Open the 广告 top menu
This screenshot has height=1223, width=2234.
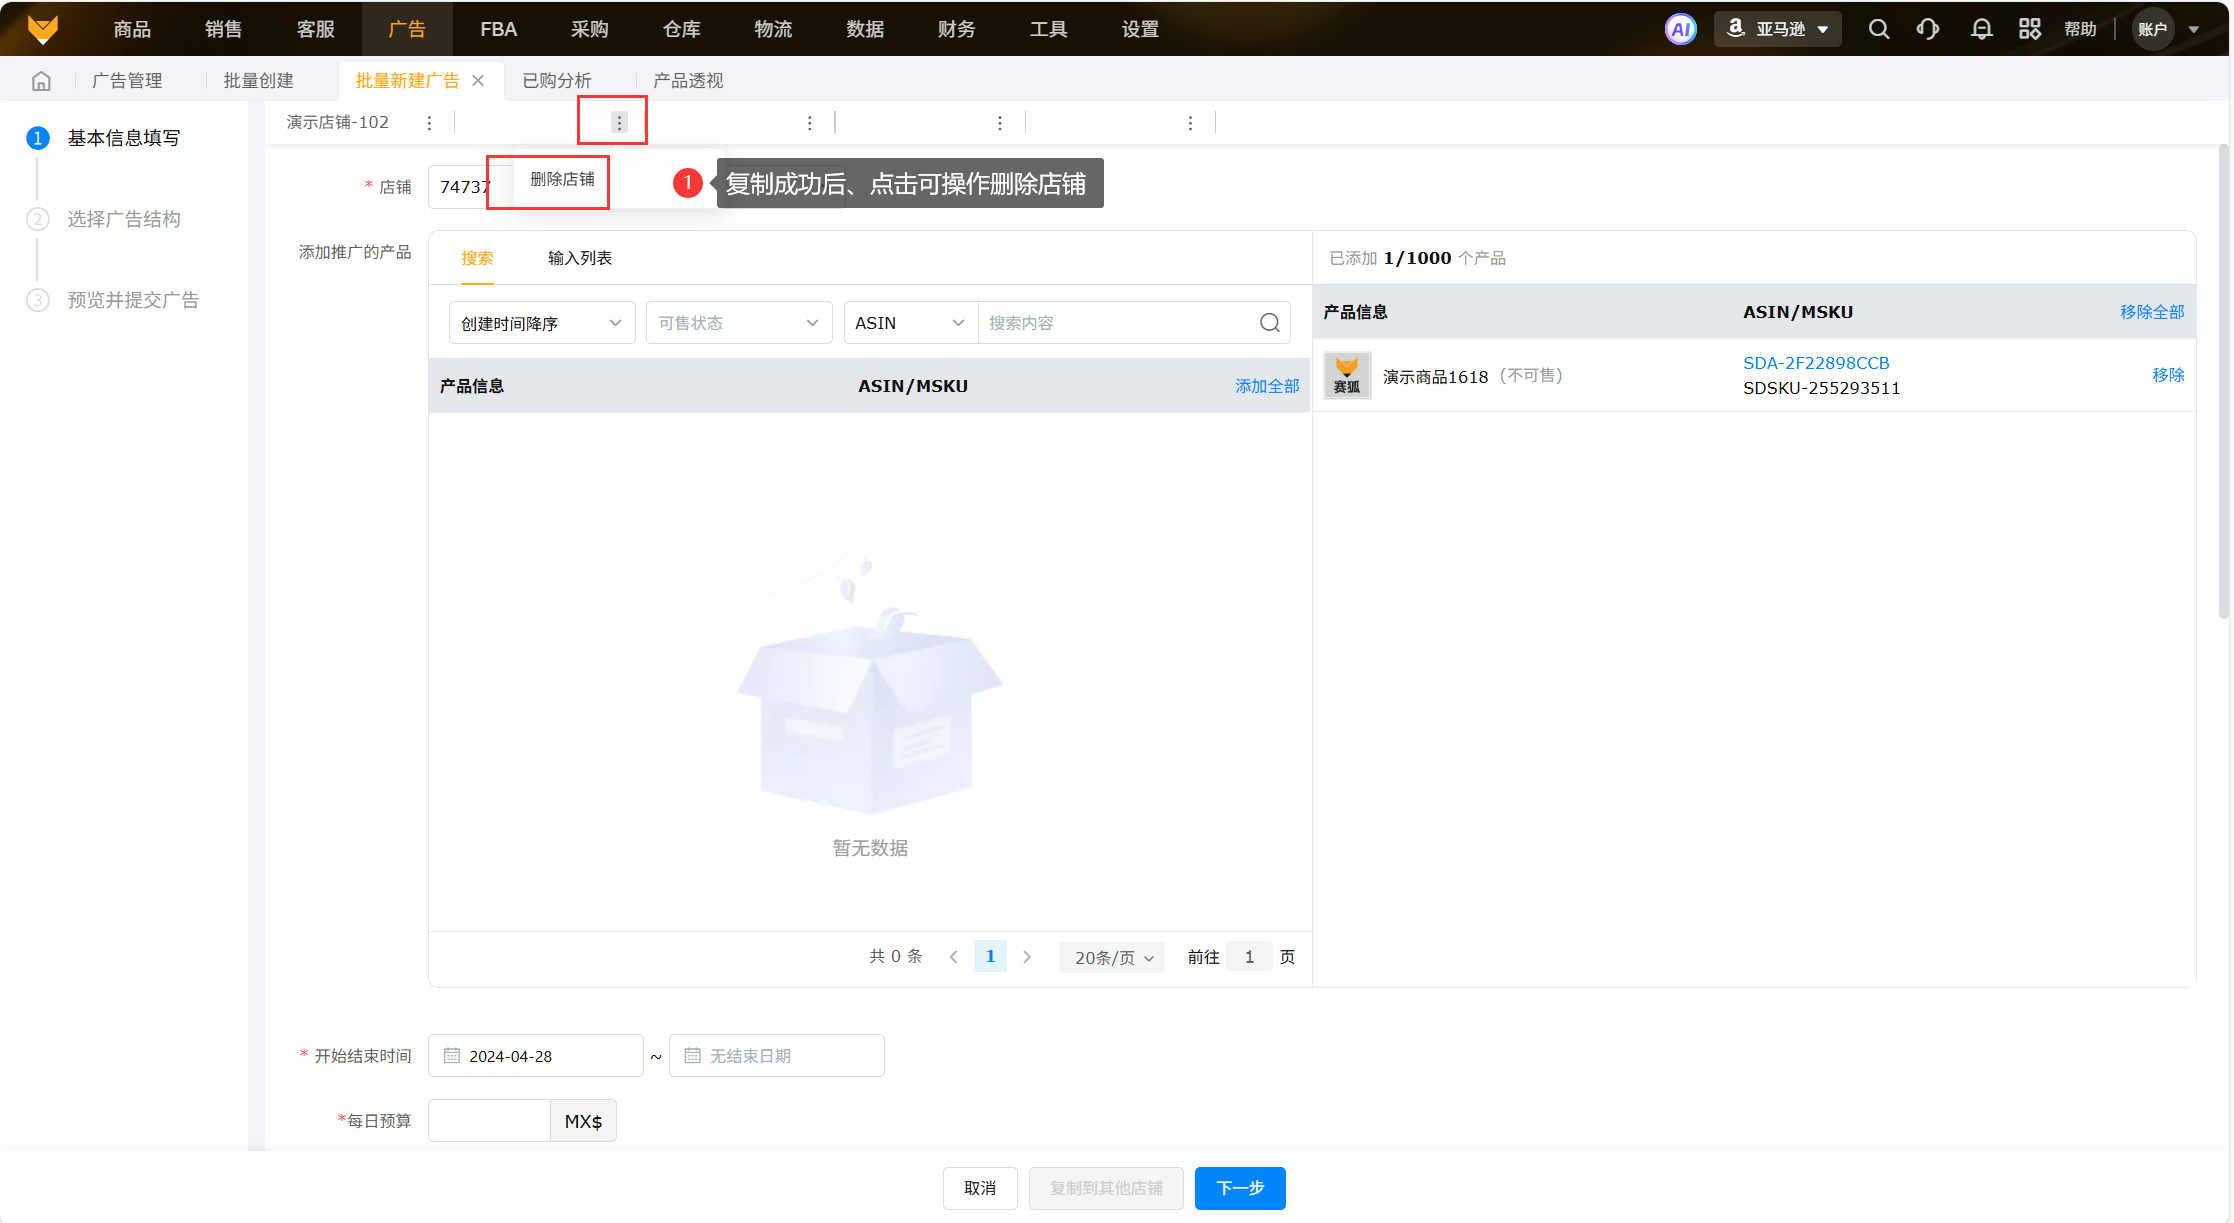click(406, 29)
